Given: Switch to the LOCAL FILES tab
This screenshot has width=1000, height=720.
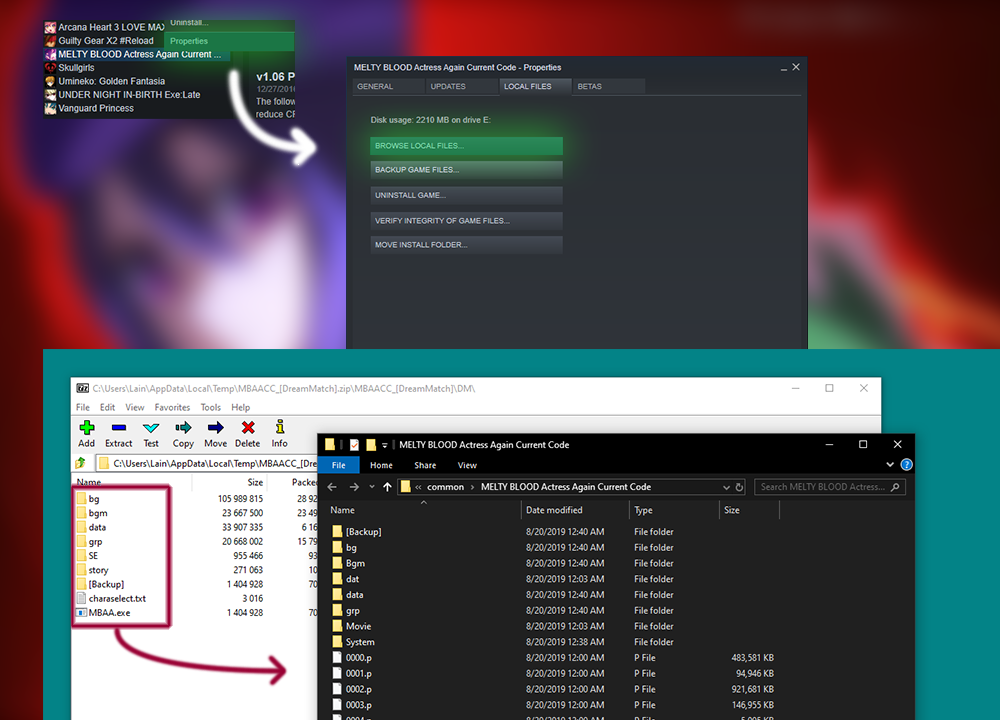Looking at the screenshot, I should [x=535, y=87].
